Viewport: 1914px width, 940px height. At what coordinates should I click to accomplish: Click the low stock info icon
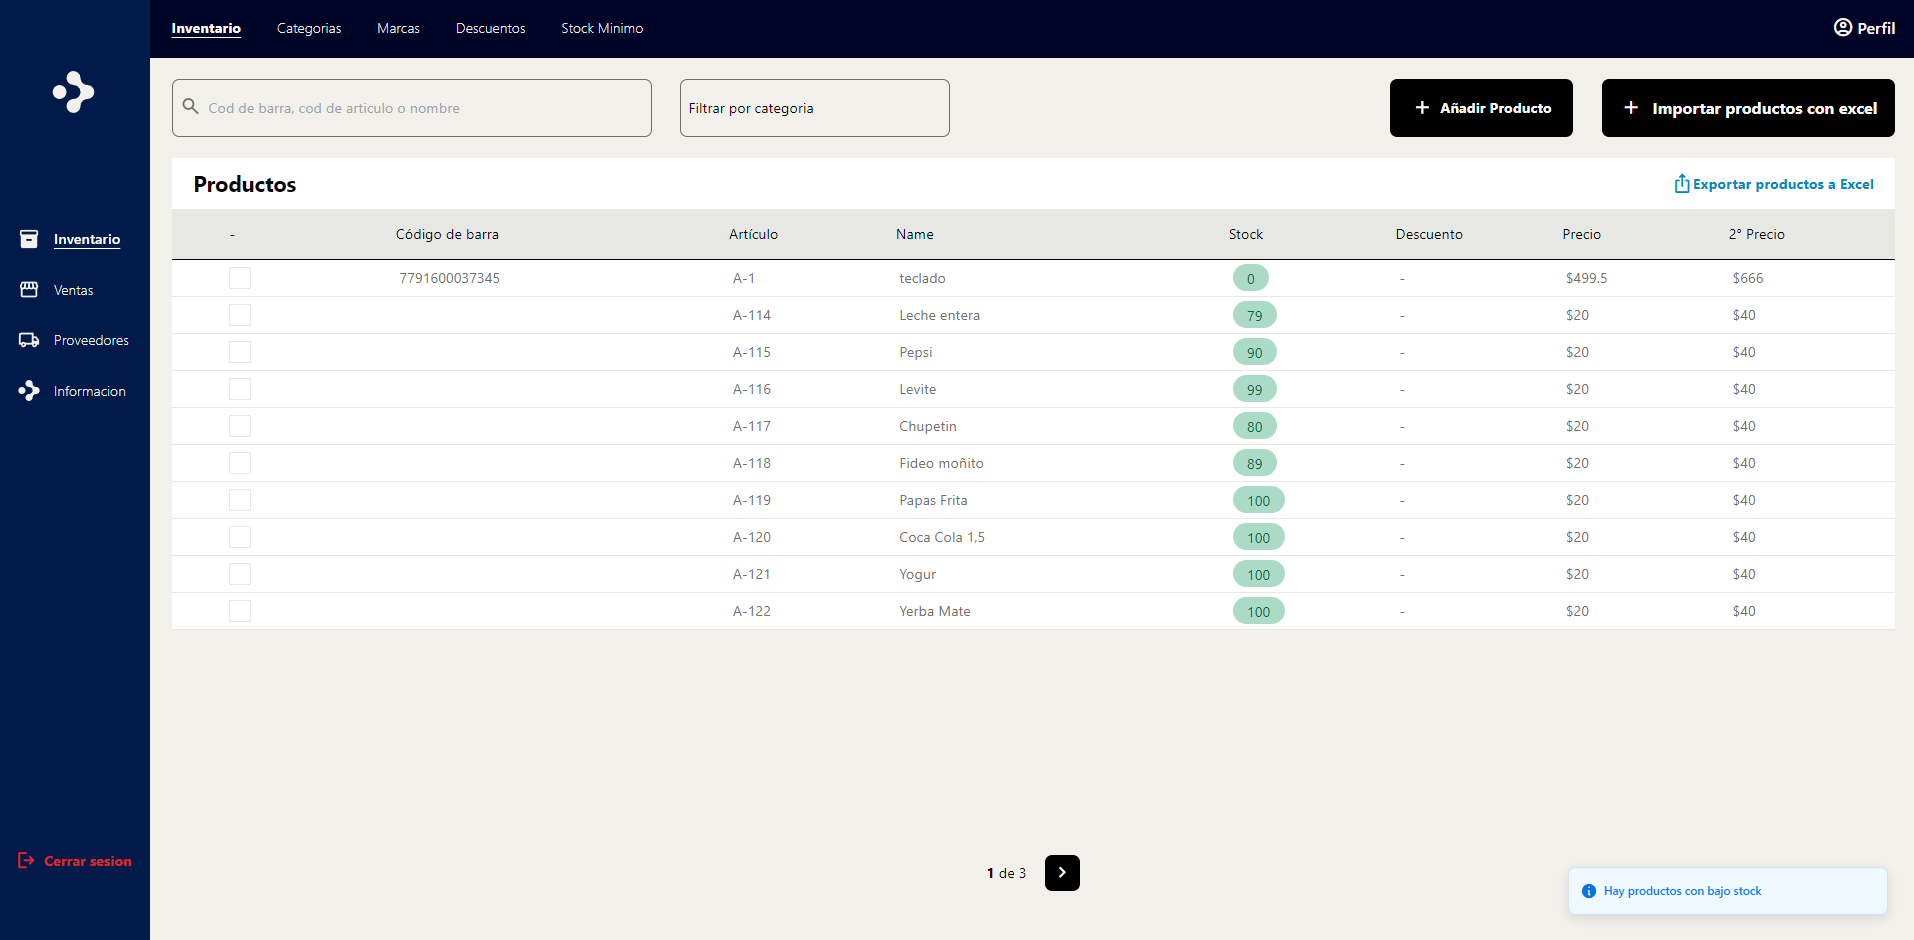pyautogui.click(x=1589, y=891)
